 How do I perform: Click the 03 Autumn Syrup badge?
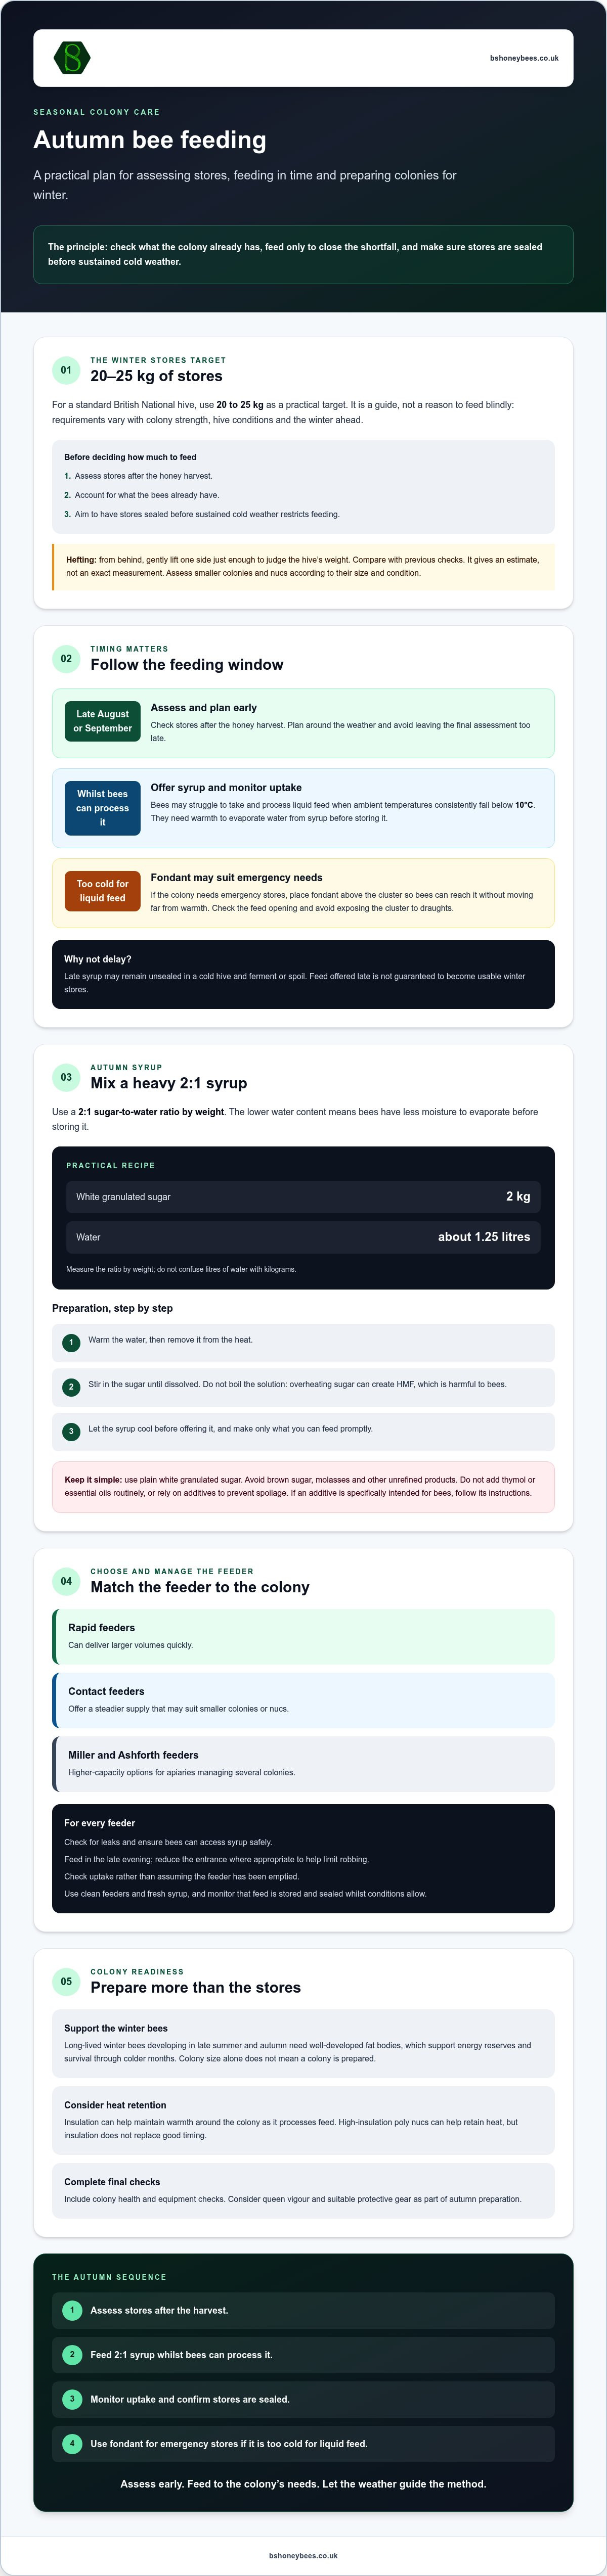tap(66, 1077)
